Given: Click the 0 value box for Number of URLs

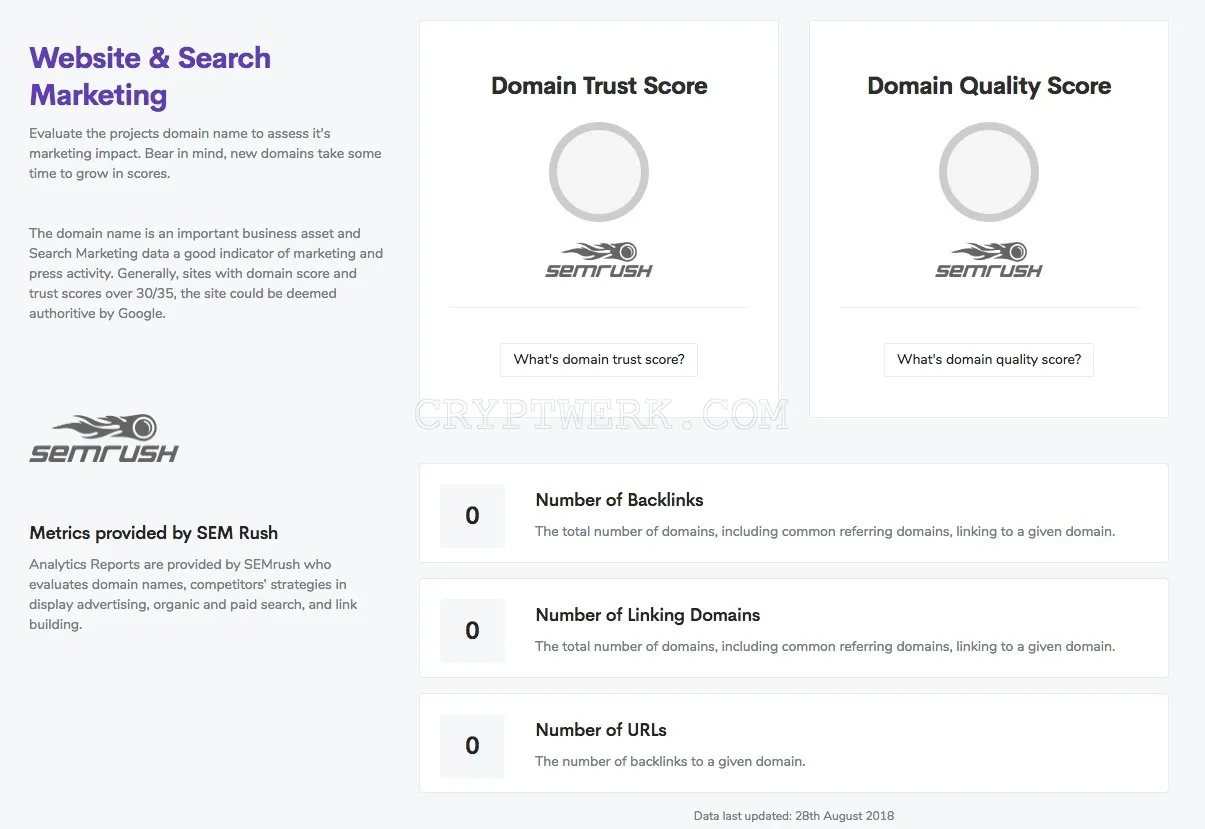Looking at the screenshot, I should point(473,746).
